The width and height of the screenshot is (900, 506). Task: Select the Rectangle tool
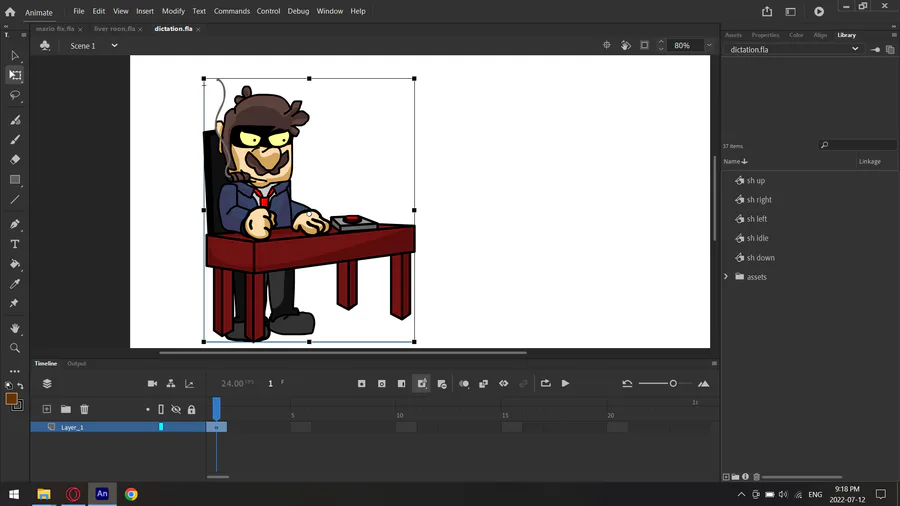(15, 180)
